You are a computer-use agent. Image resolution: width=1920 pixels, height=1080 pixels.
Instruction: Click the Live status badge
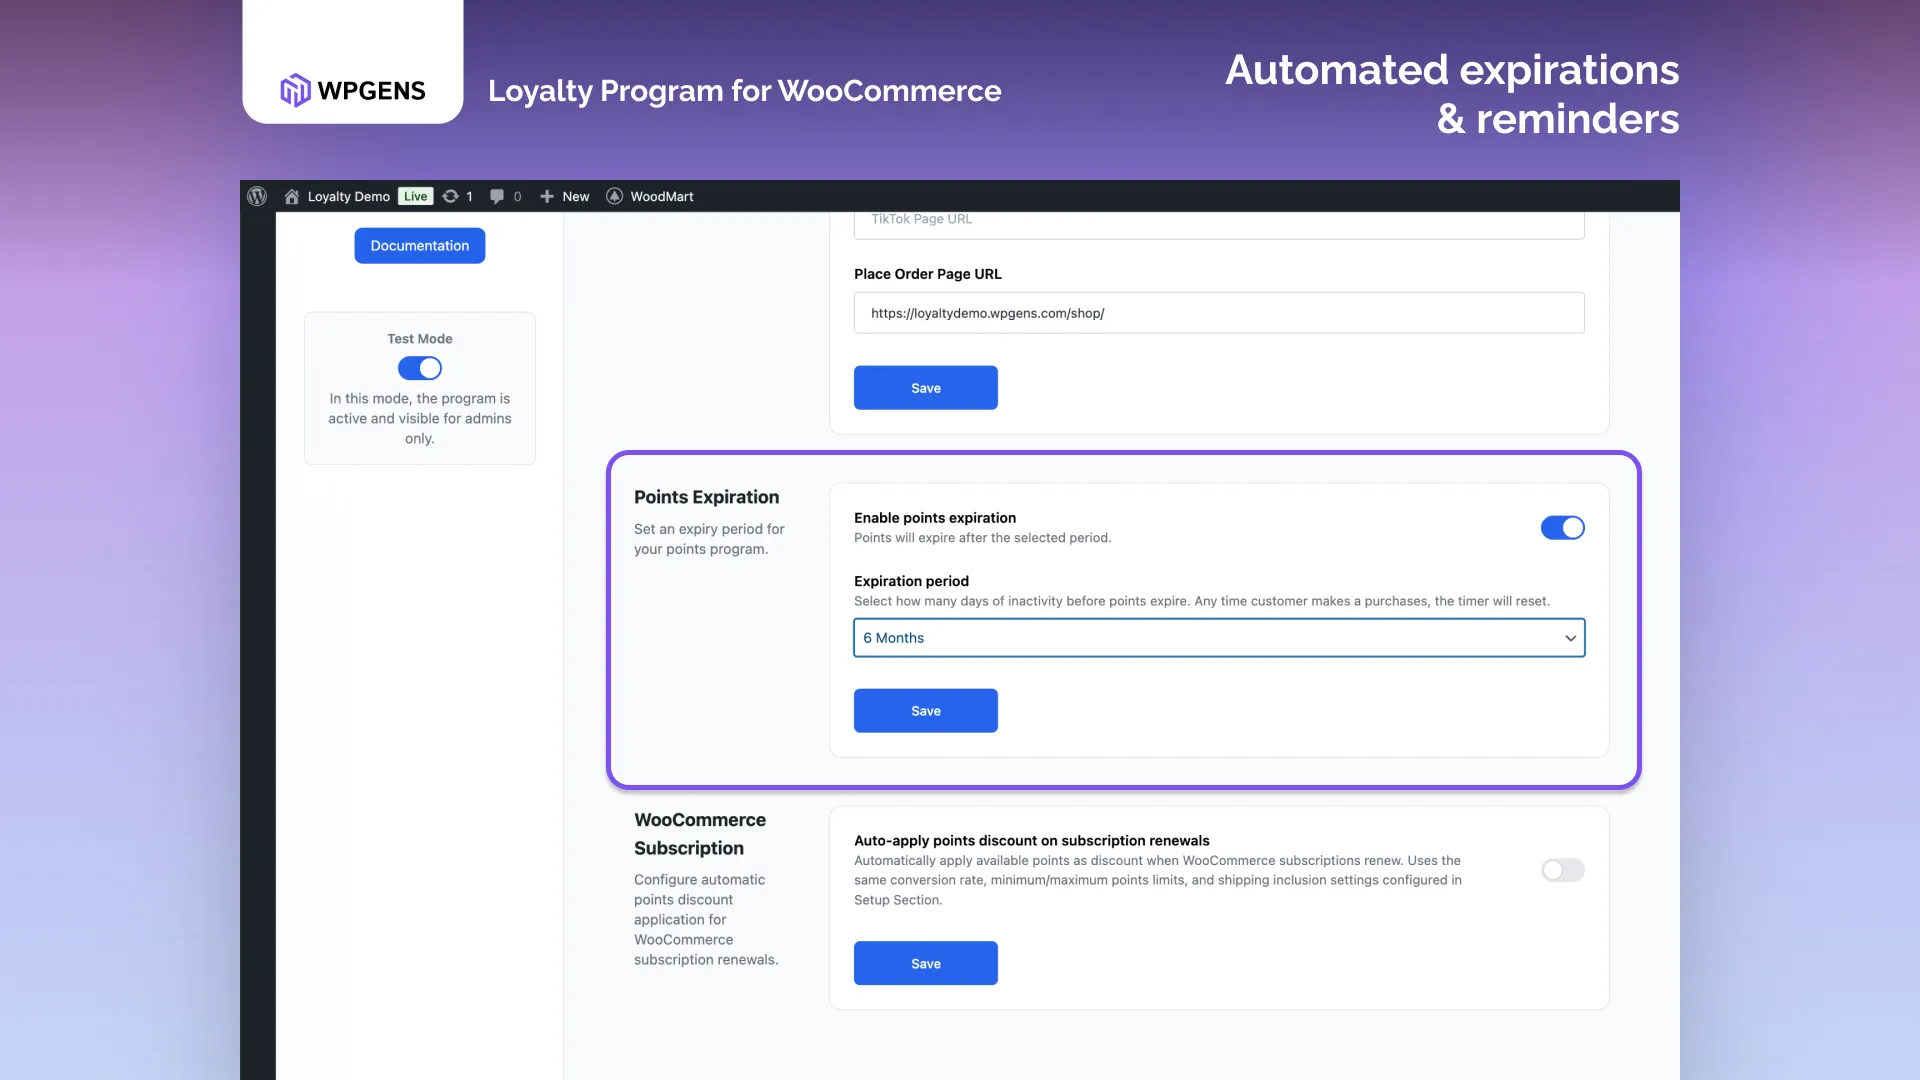(x=415, y=196)
